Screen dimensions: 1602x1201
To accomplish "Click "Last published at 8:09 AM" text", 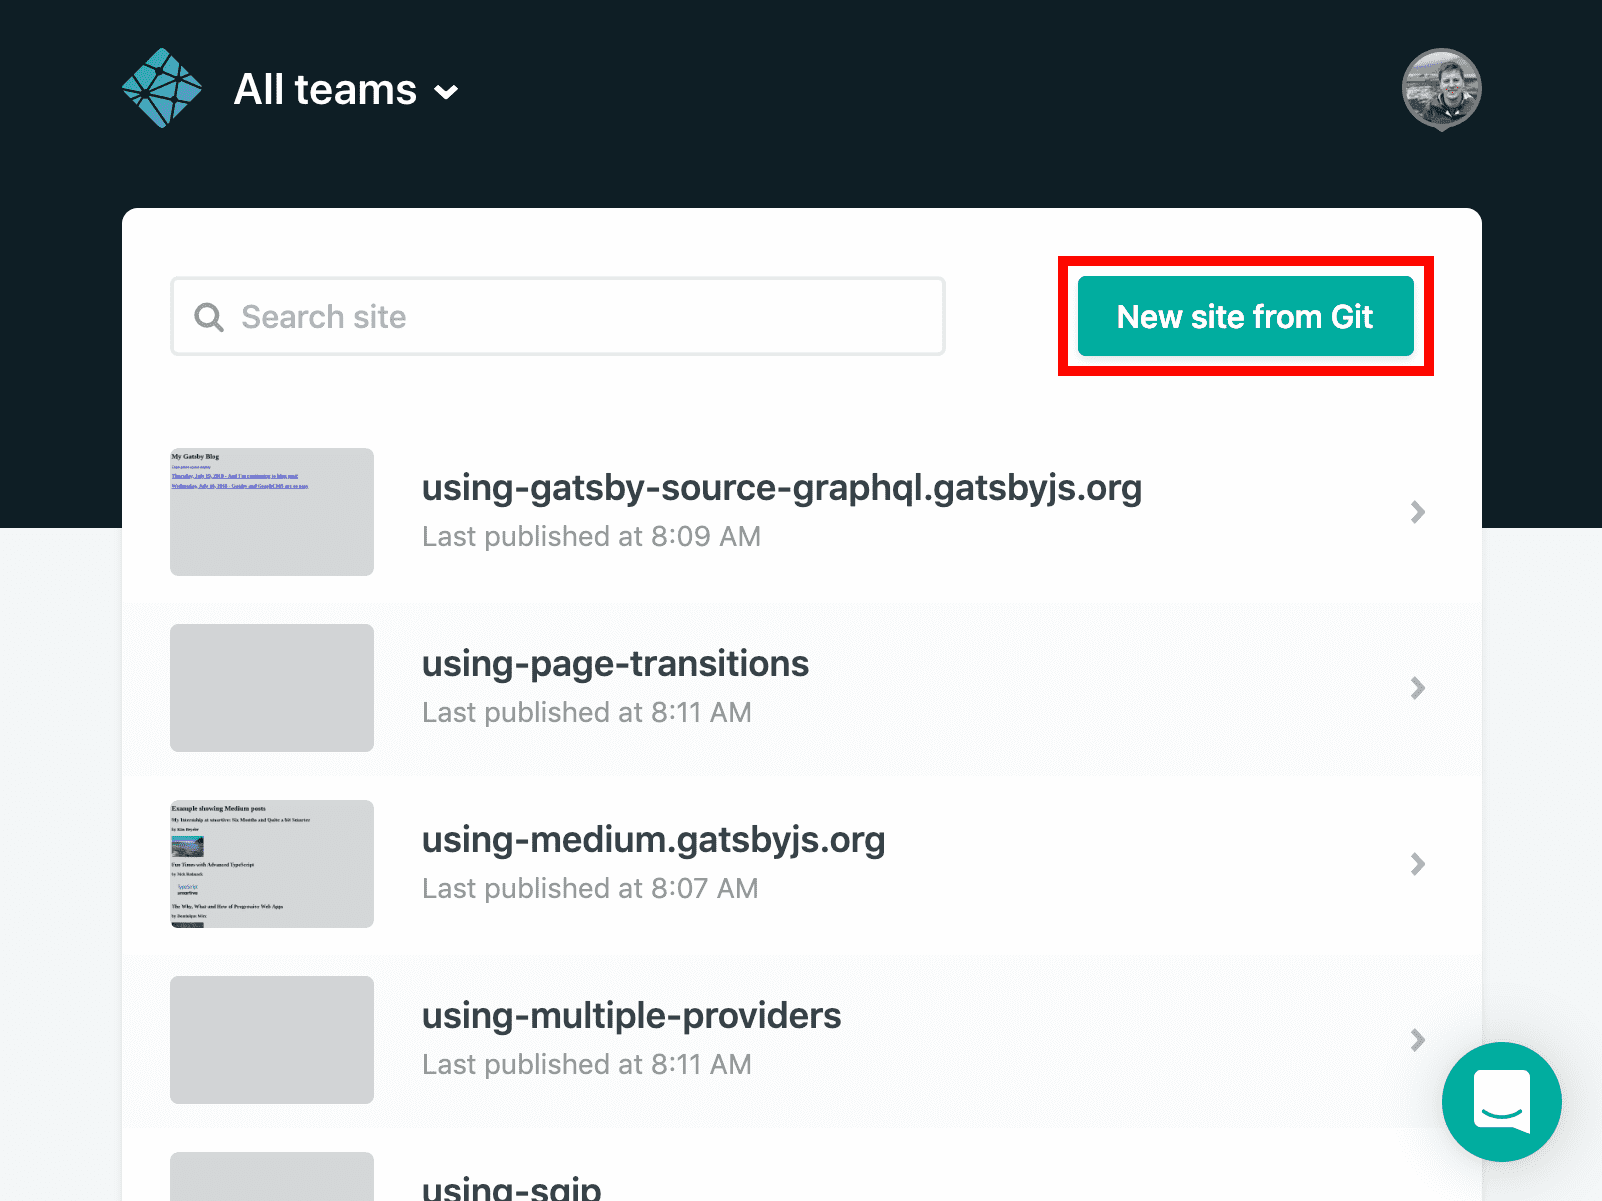I will coord(591,537).
